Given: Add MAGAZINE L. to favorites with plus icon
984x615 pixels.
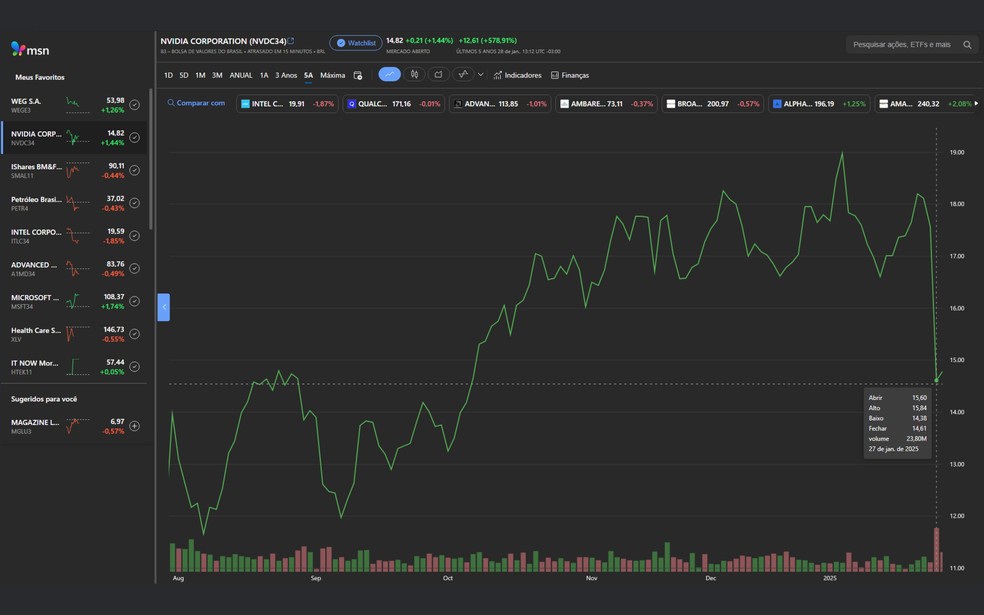Looking at the screenshot, I should 133,425.
